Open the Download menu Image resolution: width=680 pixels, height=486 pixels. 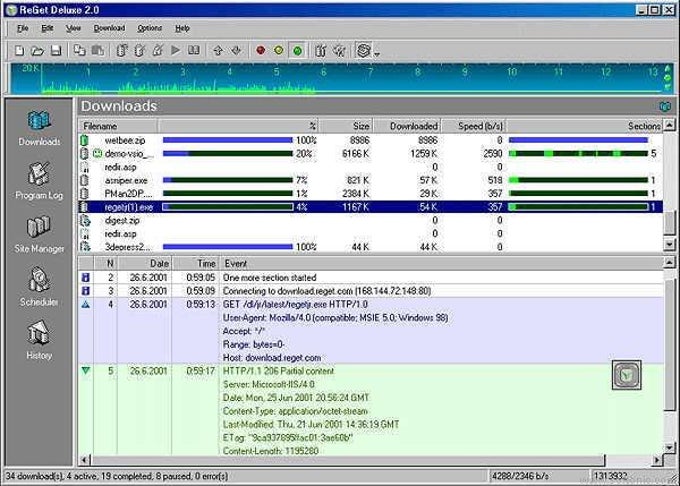coord(109,28)
